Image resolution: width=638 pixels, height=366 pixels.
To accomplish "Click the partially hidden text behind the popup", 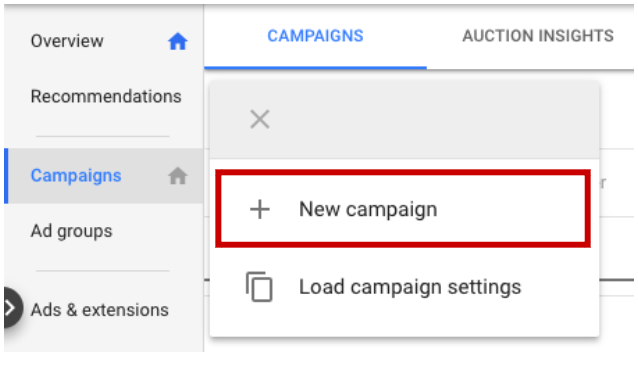I will point(603,183).
